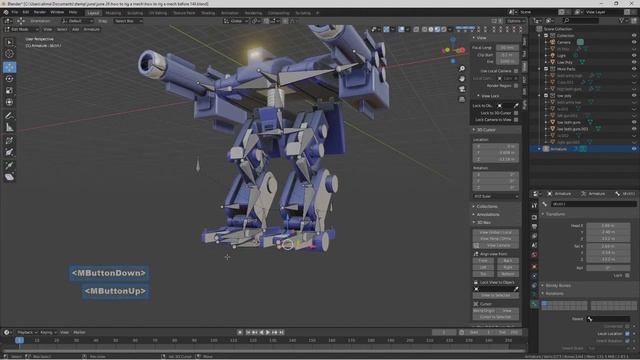Open the Render properties tab icon
Image resolution: width=640 pixels, height=360 pixels.
tap(534, 217)
